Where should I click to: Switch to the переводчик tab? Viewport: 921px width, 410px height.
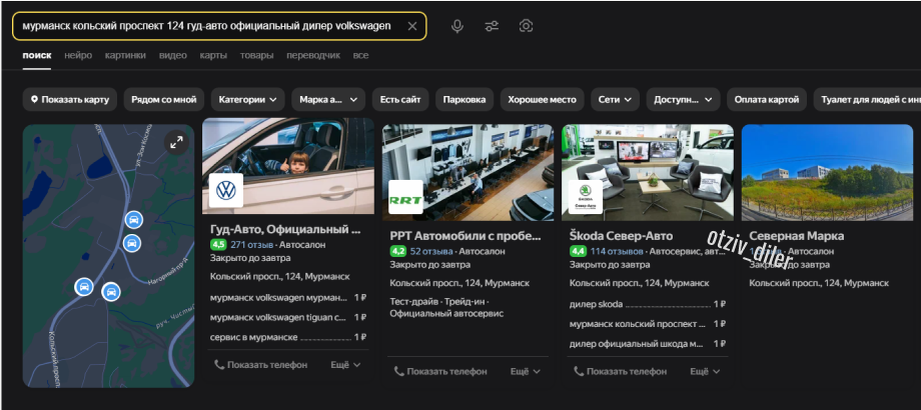(314, 55)
